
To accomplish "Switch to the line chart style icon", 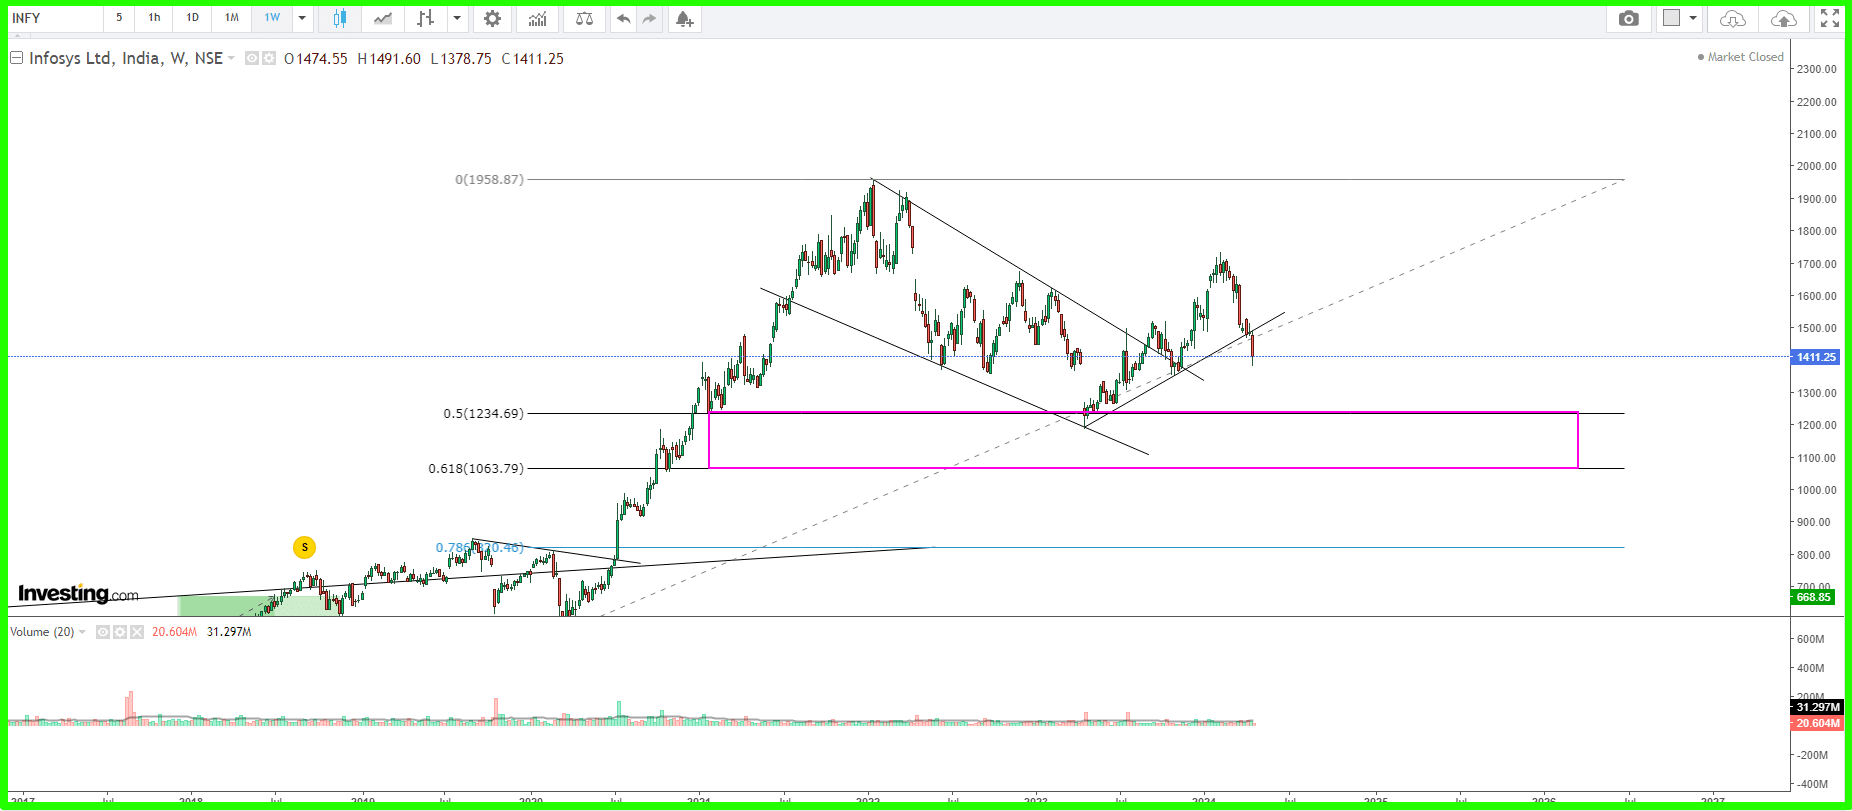I will click(x=383, y=18).
